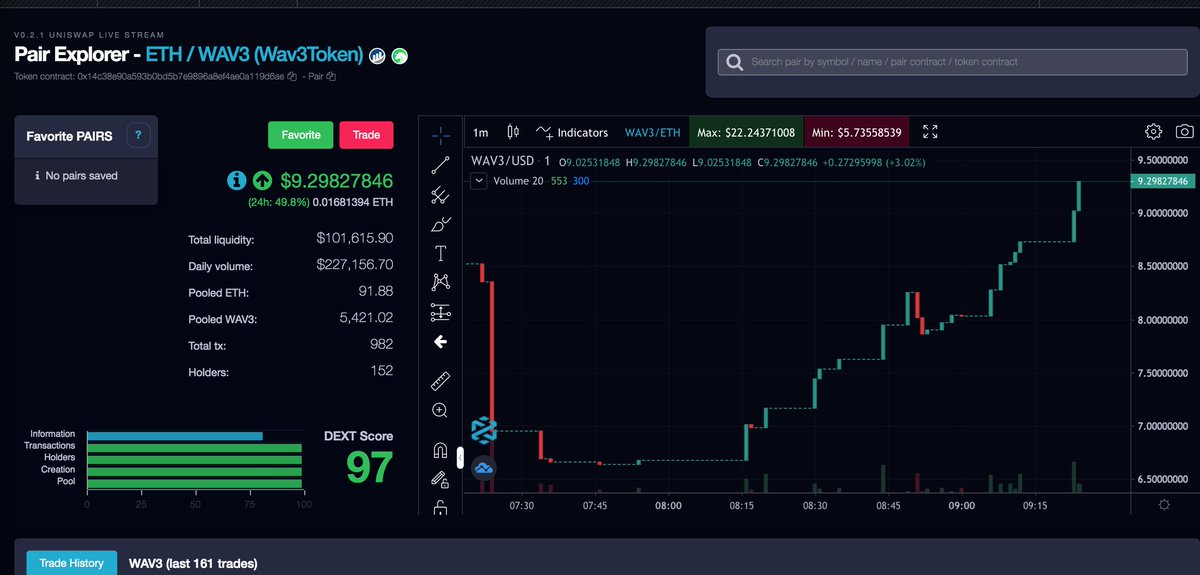Image resolution: width=1200 pixels, height=575 pixels.
Task: Open the Indicators dialog
Action: [572, 132]
